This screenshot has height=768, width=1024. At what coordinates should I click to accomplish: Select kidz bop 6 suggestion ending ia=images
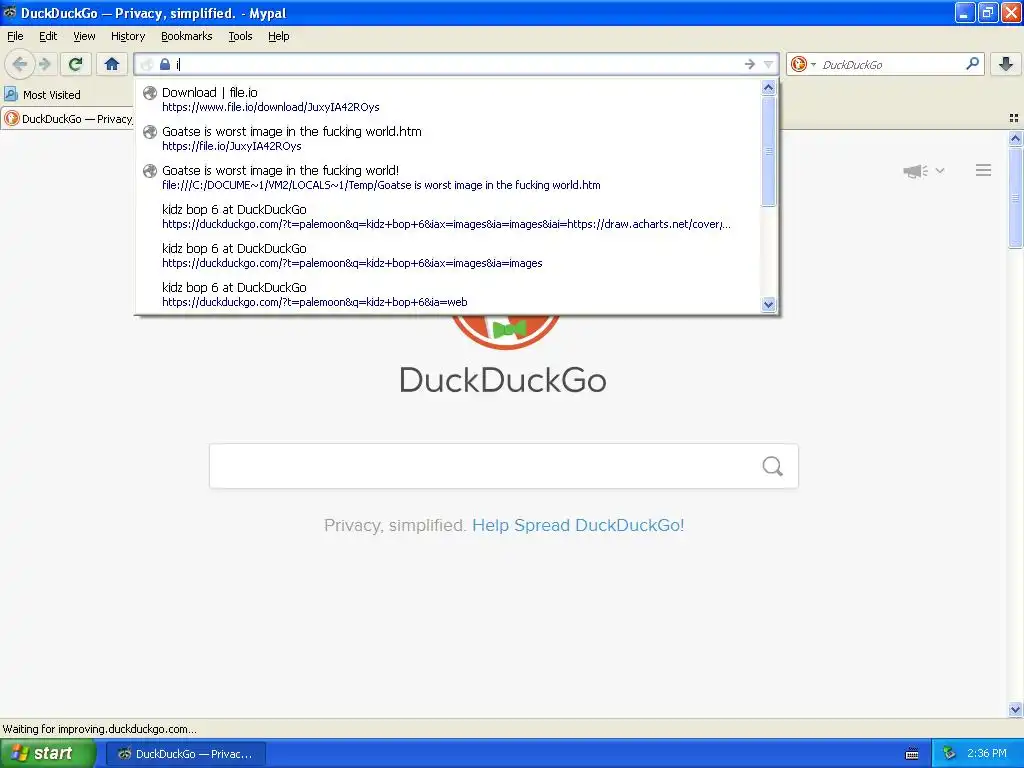point(448,255)
